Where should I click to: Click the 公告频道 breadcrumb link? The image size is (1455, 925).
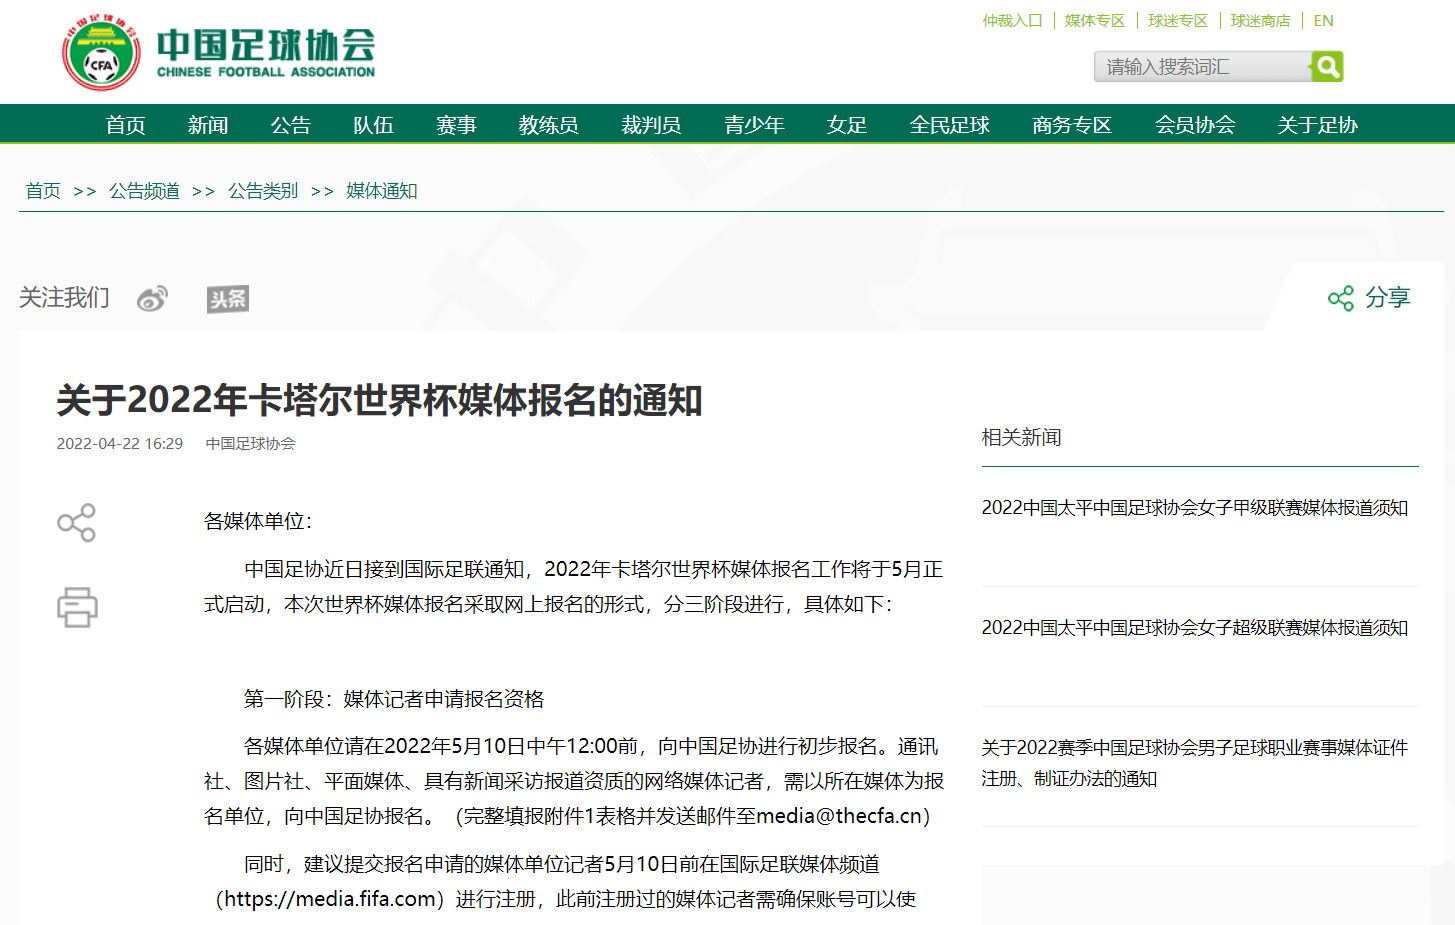(x=144, y=191)
